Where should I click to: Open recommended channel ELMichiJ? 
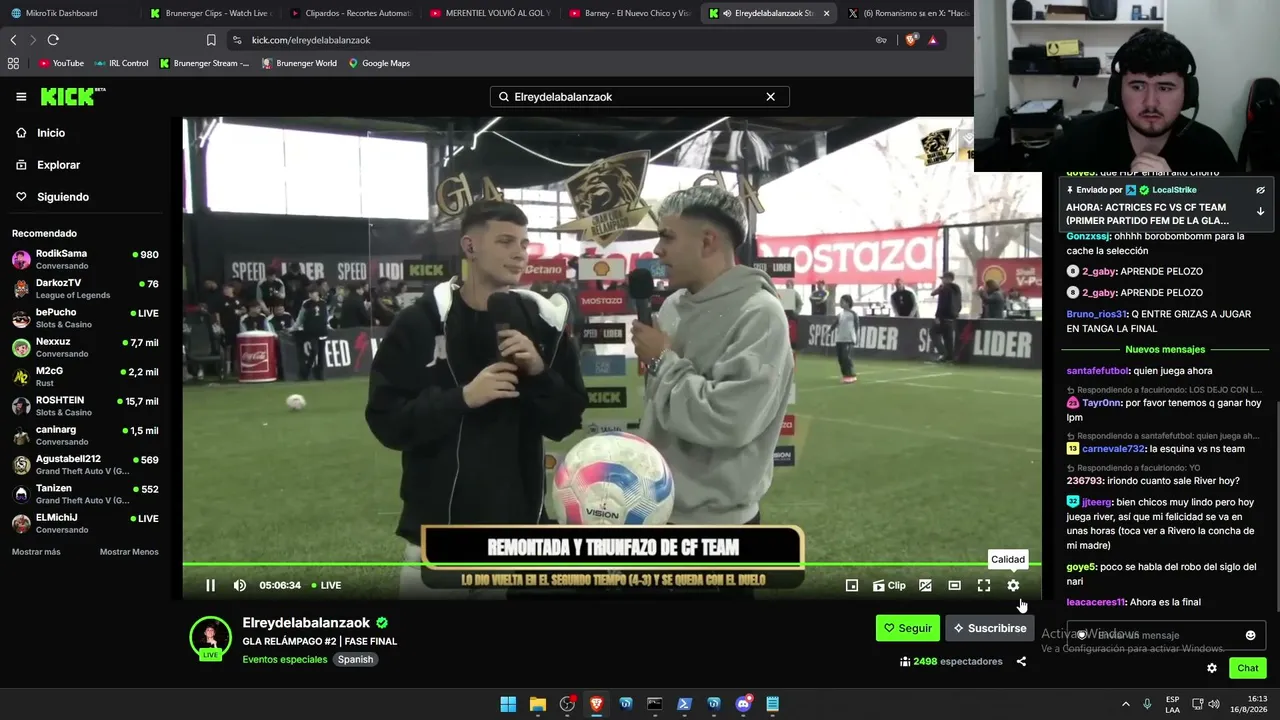[x=85, y=523]
